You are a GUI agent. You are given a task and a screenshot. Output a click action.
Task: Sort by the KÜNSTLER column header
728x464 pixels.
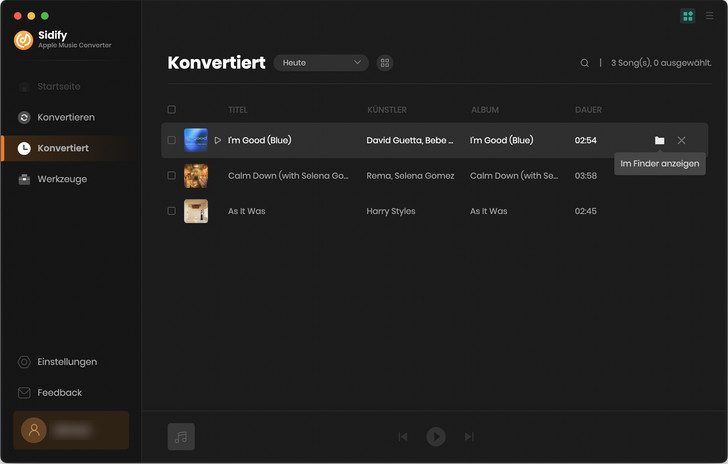tap(387, 110)
